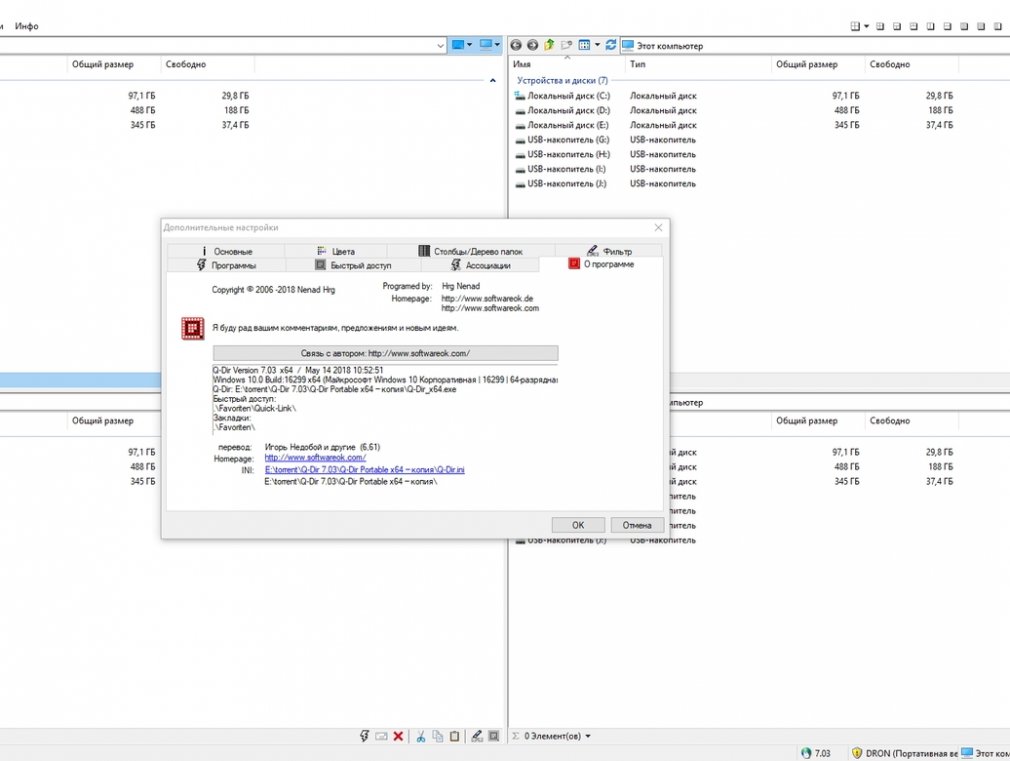Open dropdown arrow beside dark blue monitor icon

[x=470, y=44]
